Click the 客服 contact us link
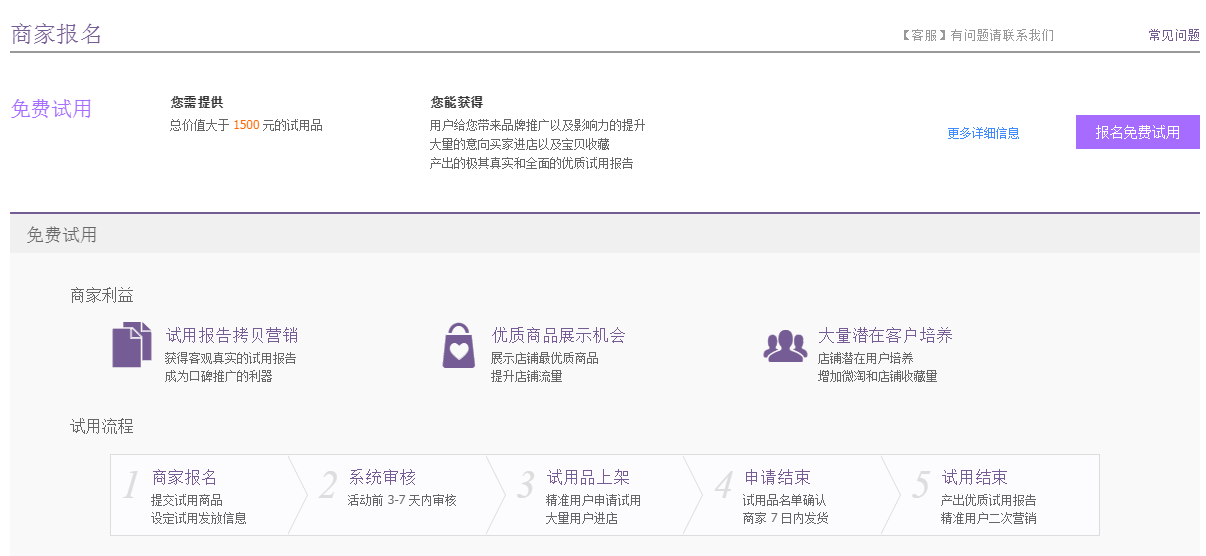This screenshot has width=1206, height=556. click(977, 35)
